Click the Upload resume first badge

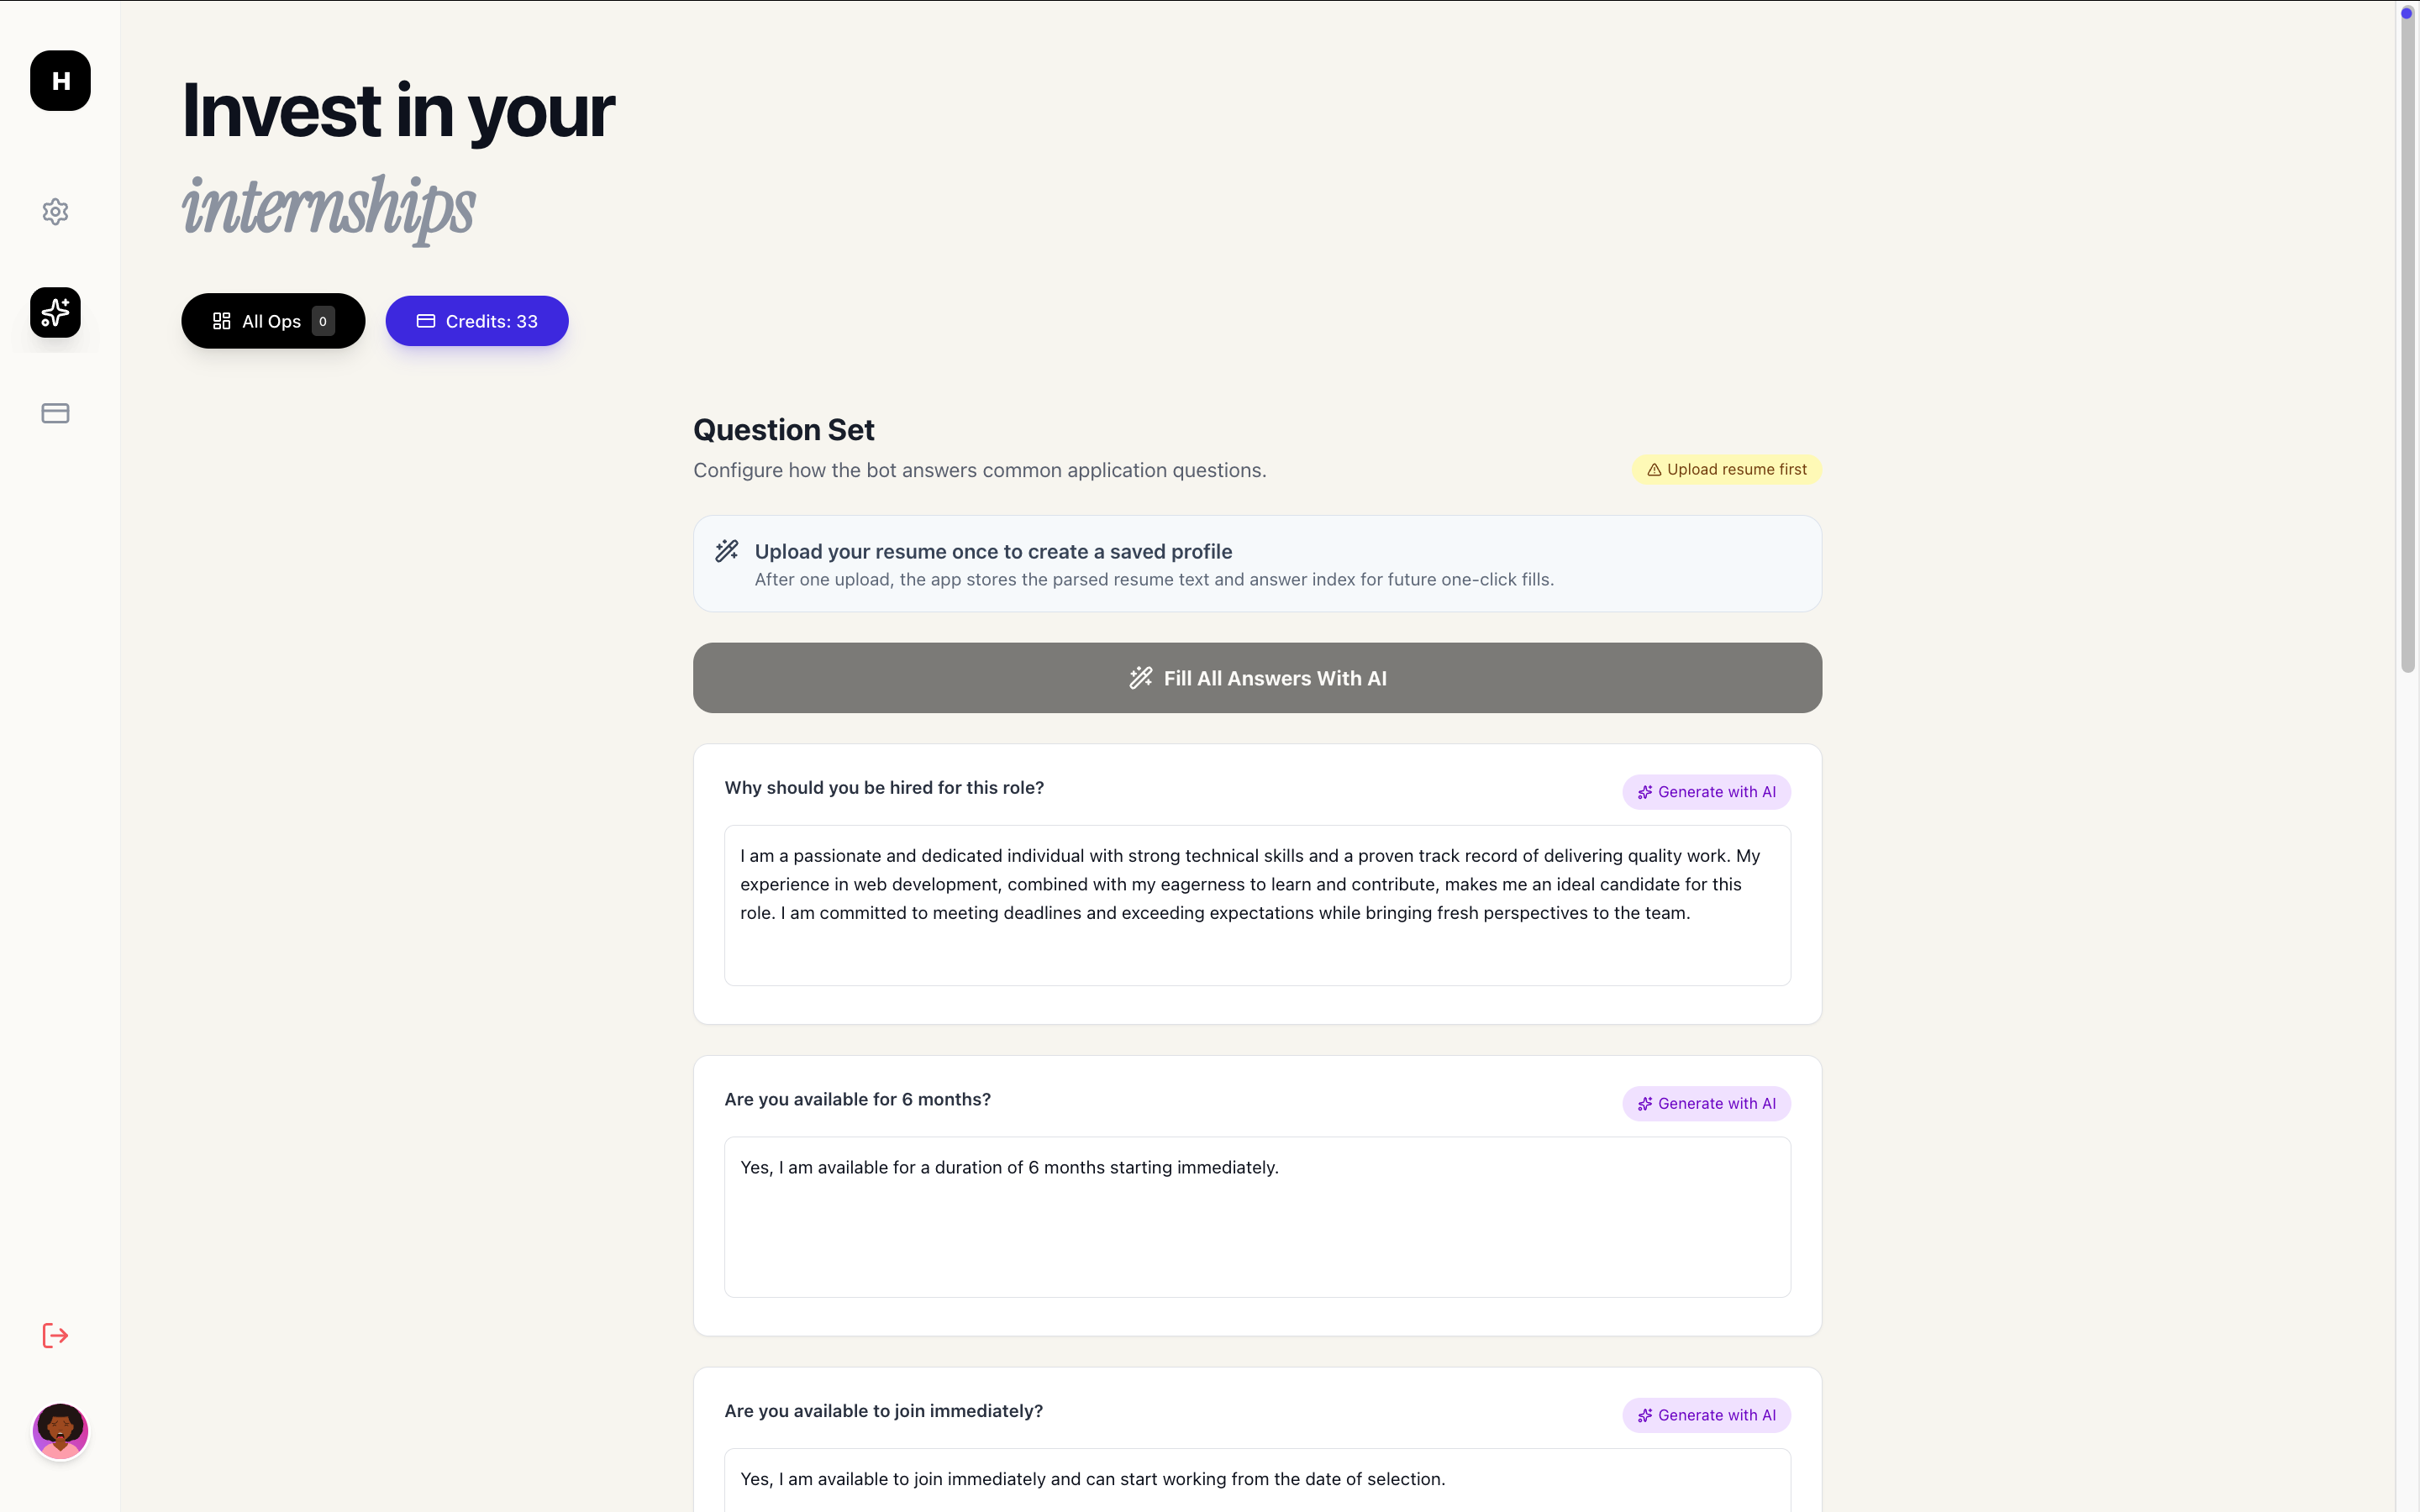pyautogui.click(x=1727, y=470)
